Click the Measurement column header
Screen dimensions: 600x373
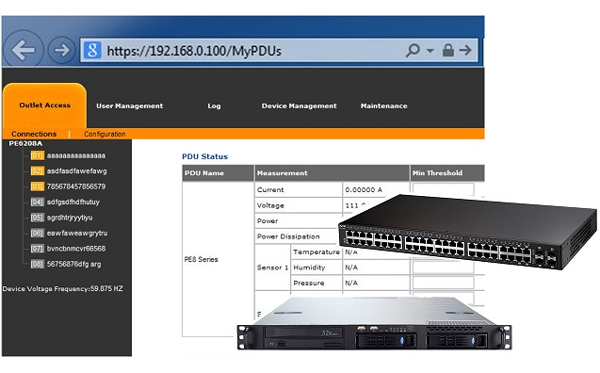332,173
